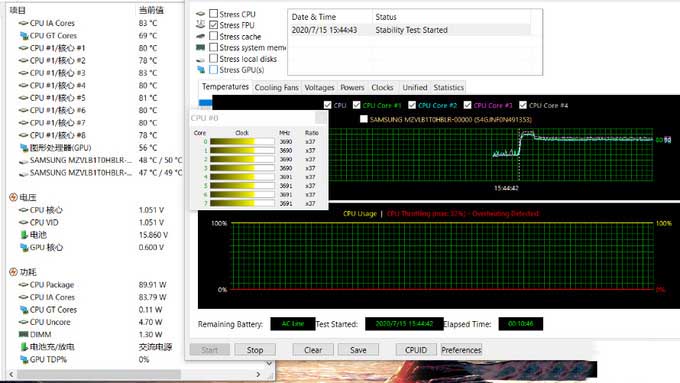Image resolution: width=680 pixels, height=383 pixels.
Task: Open the Powers tab
Action: click(352, 88)
